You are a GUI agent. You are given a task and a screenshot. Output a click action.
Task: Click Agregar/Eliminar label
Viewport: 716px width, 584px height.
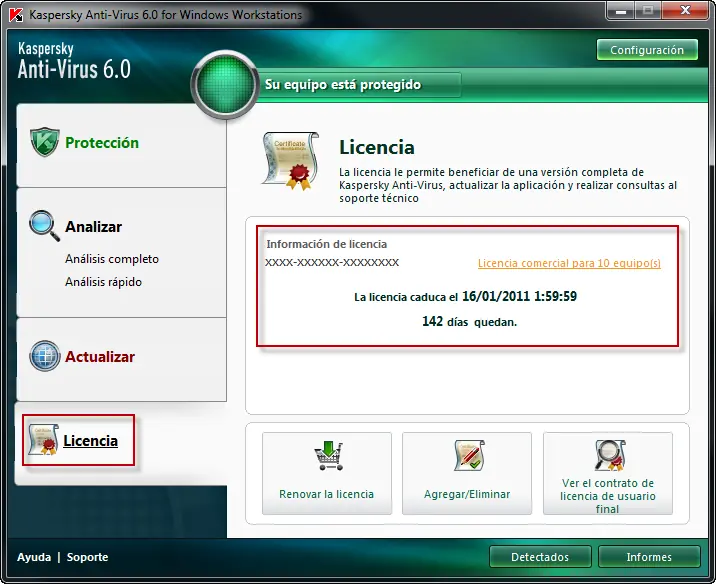click(x=467, y=494)
